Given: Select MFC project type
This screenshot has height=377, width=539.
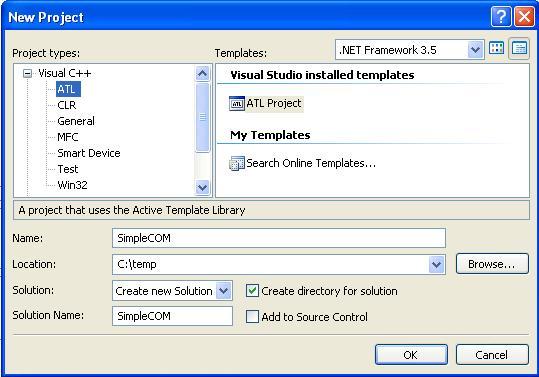Looking at the screenshot, I should point(68,137).
